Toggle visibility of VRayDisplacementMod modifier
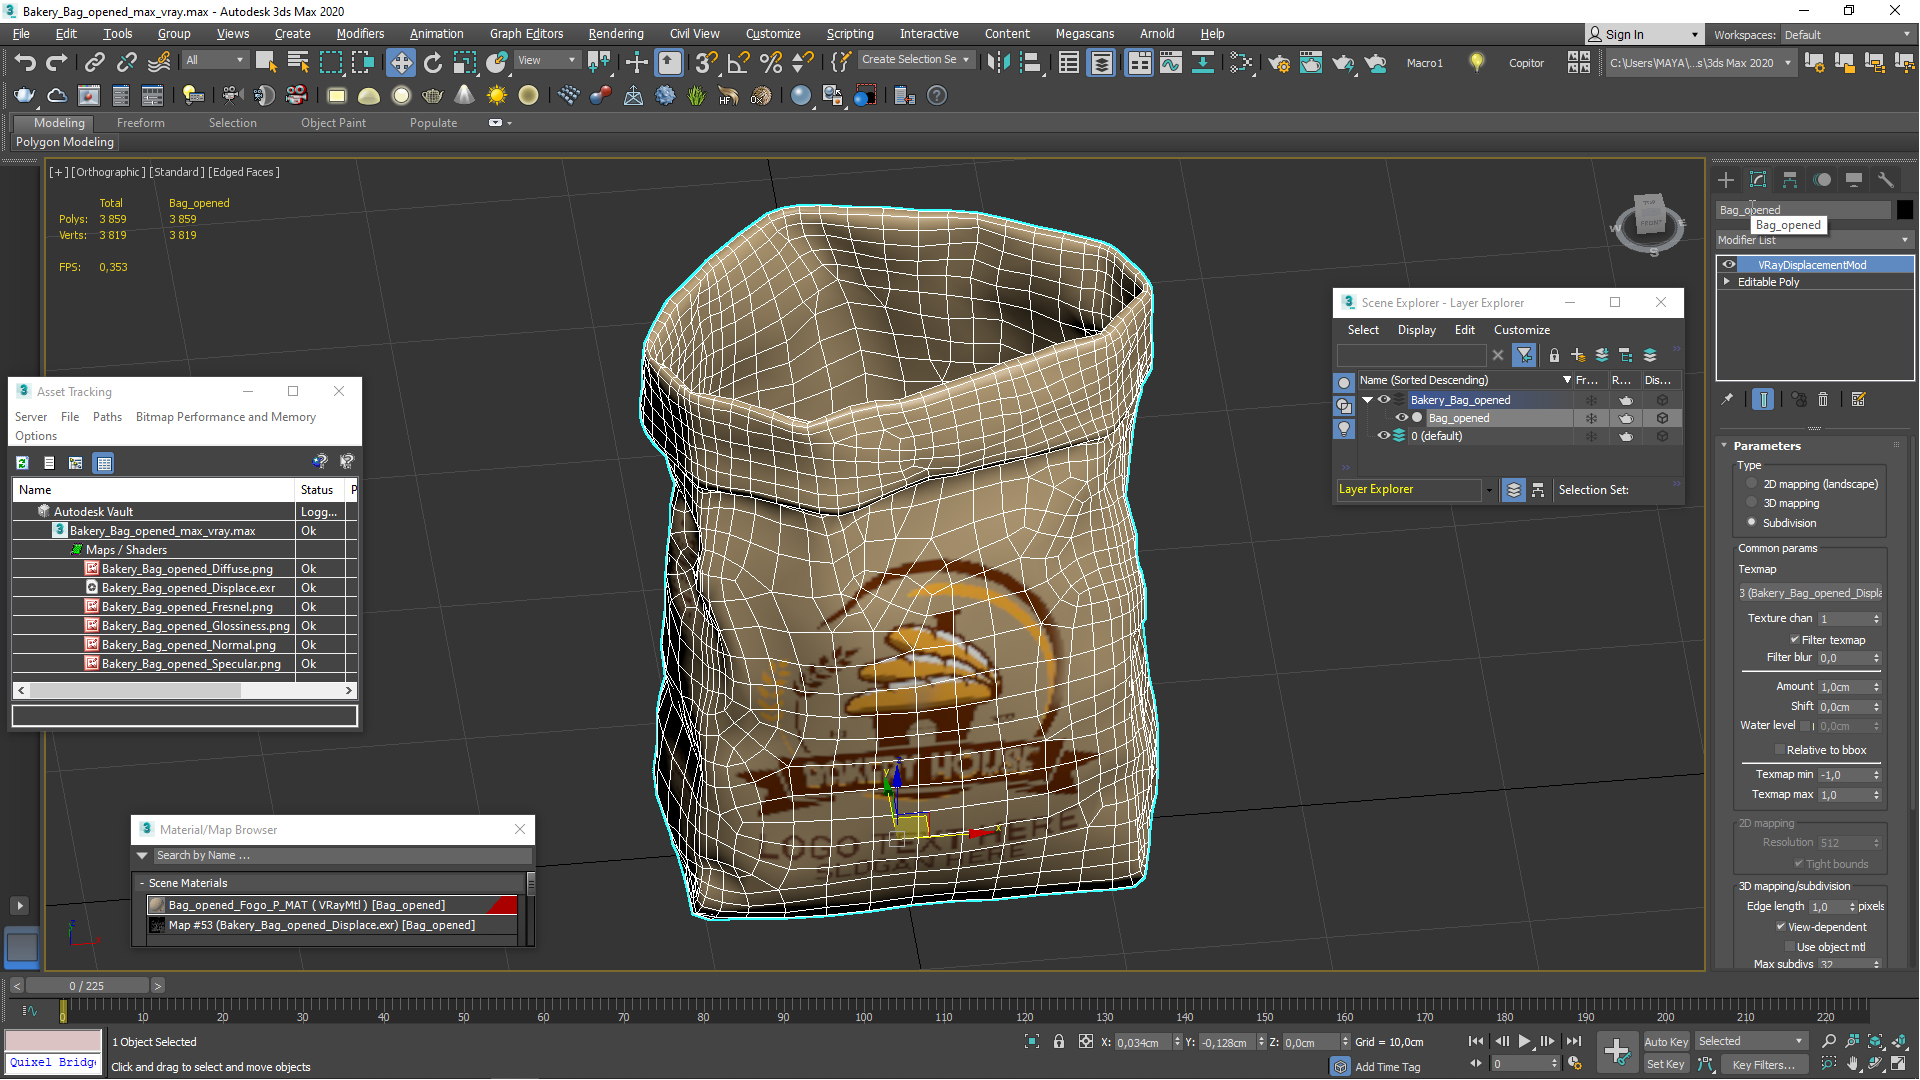The image size is (1920, 1080). point(1729,265)
